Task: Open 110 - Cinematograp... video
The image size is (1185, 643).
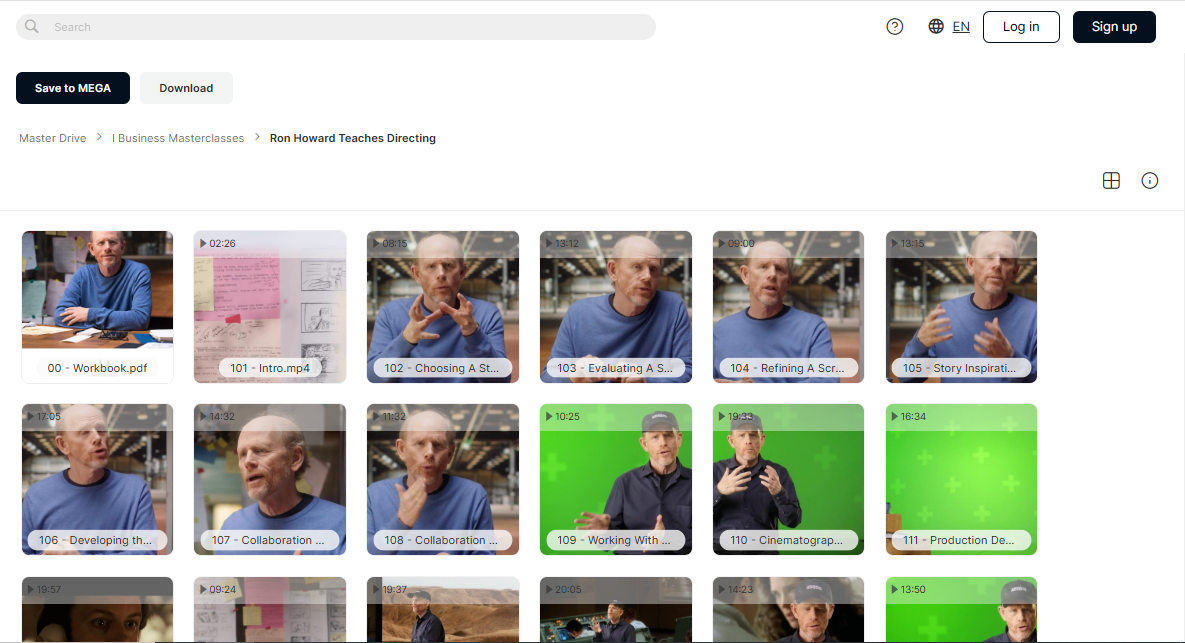Action: pos(788,479)
